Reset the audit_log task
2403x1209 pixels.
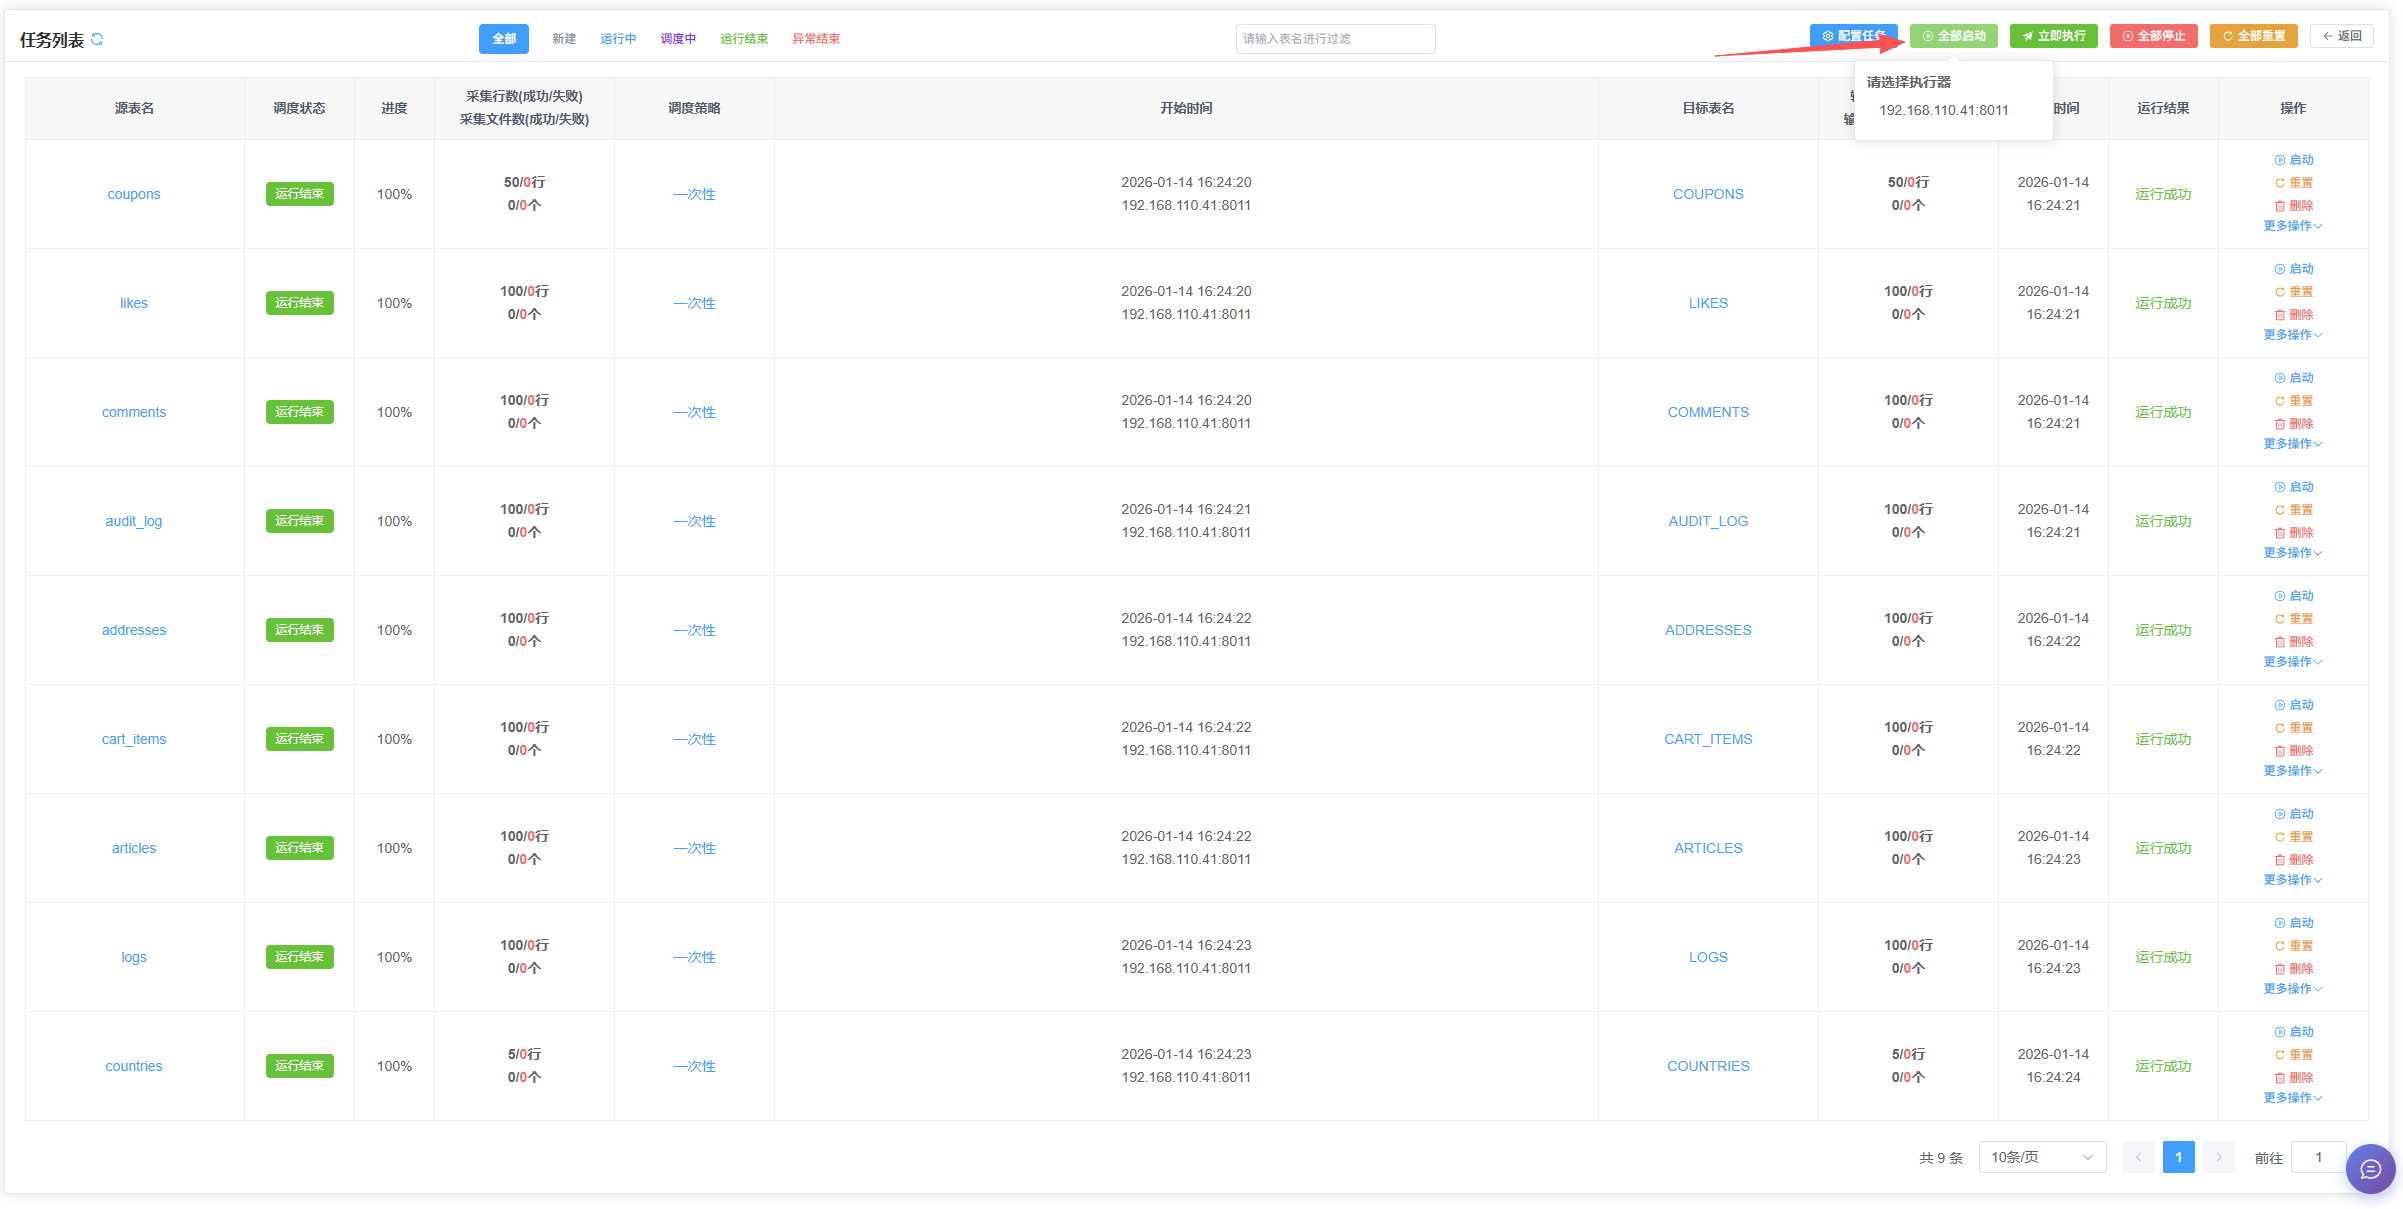pos(2293,510)
